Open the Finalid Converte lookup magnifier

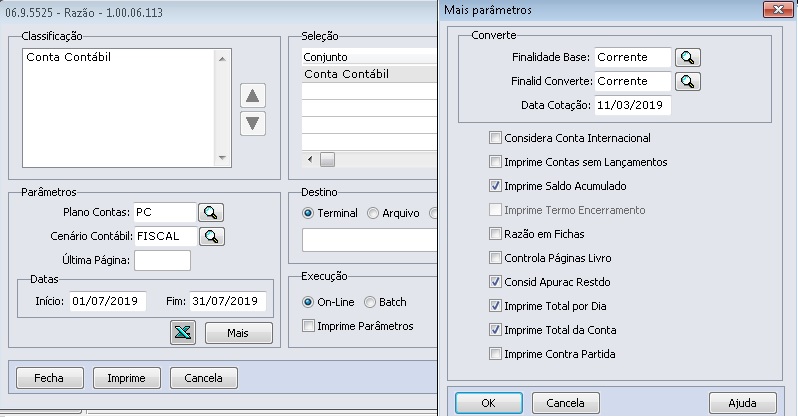coord(688,81)
